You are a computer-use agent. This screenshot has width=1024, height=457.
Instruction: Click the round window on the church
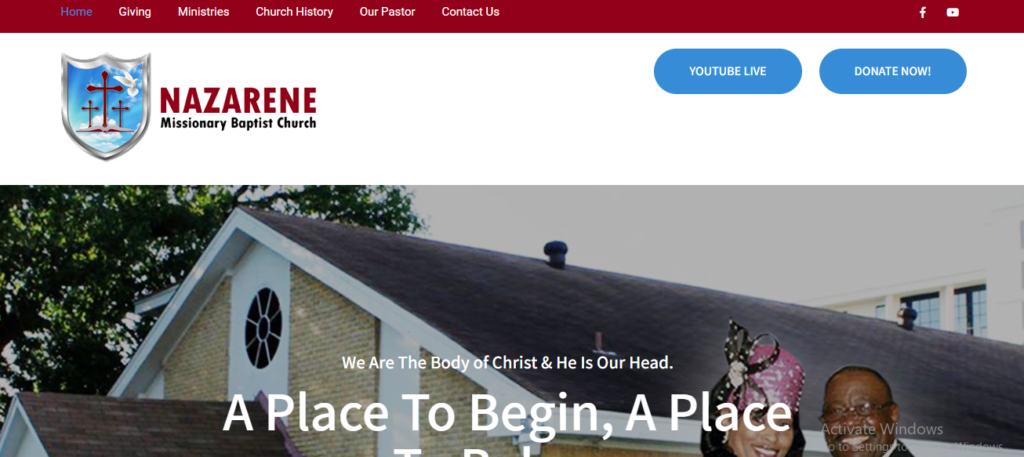(263, 328)
